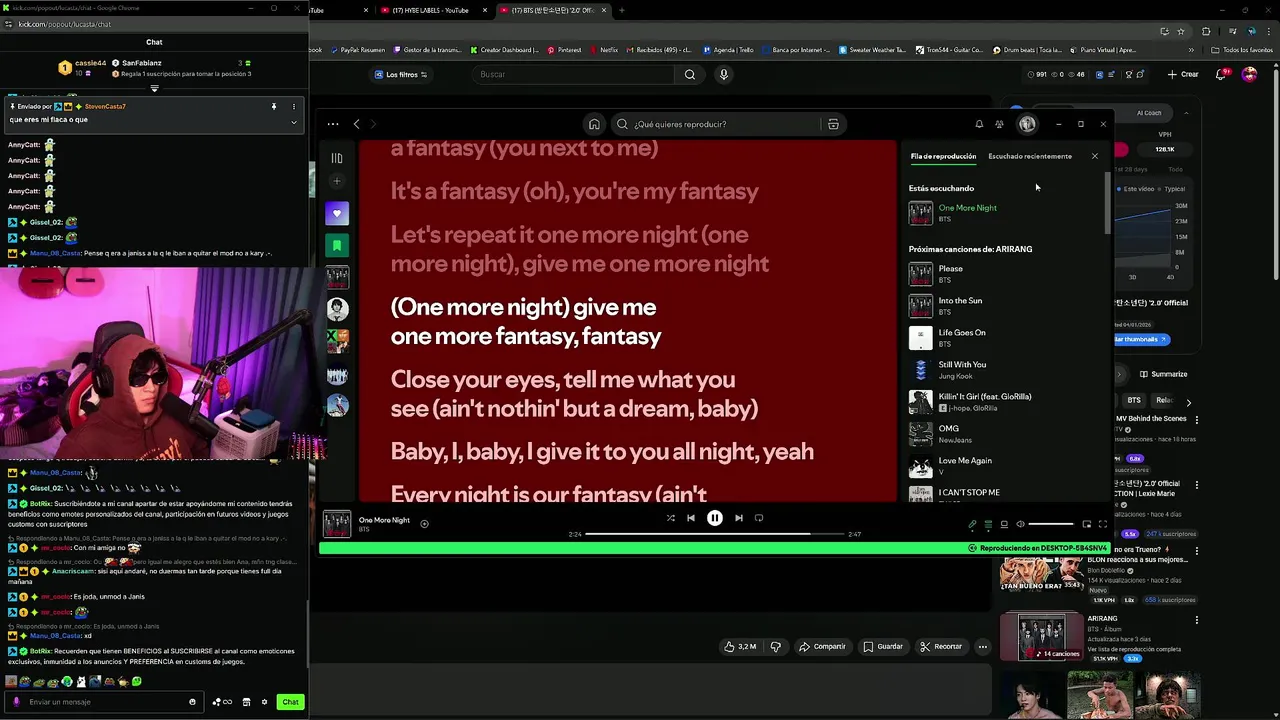Open Spotify three-dots app menu
The width and height of the screenshot is (1280, 720).
333,124
